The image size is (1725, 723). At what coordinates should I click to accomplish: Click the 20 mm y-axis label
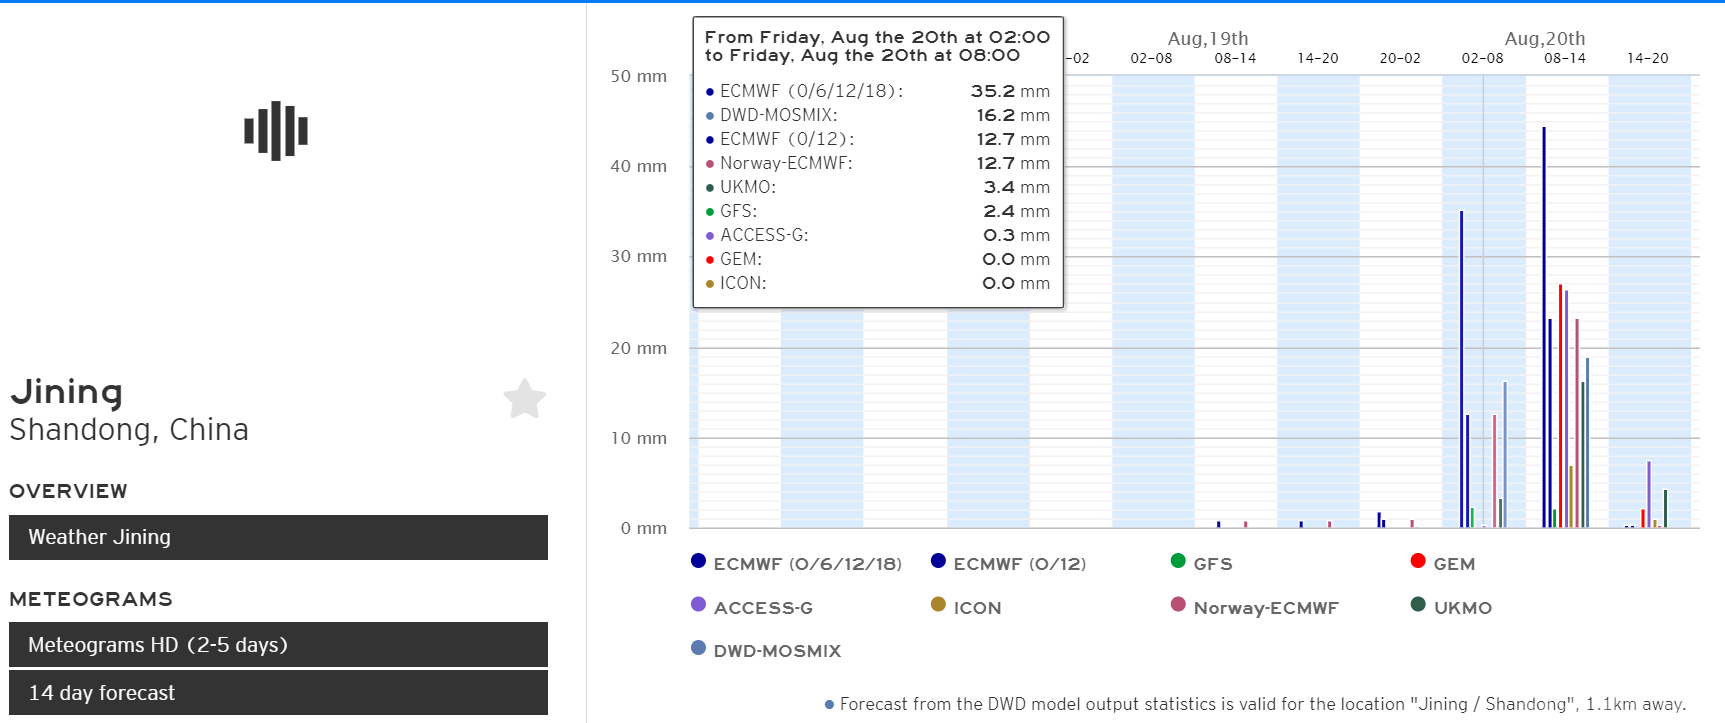pos(639,348)
